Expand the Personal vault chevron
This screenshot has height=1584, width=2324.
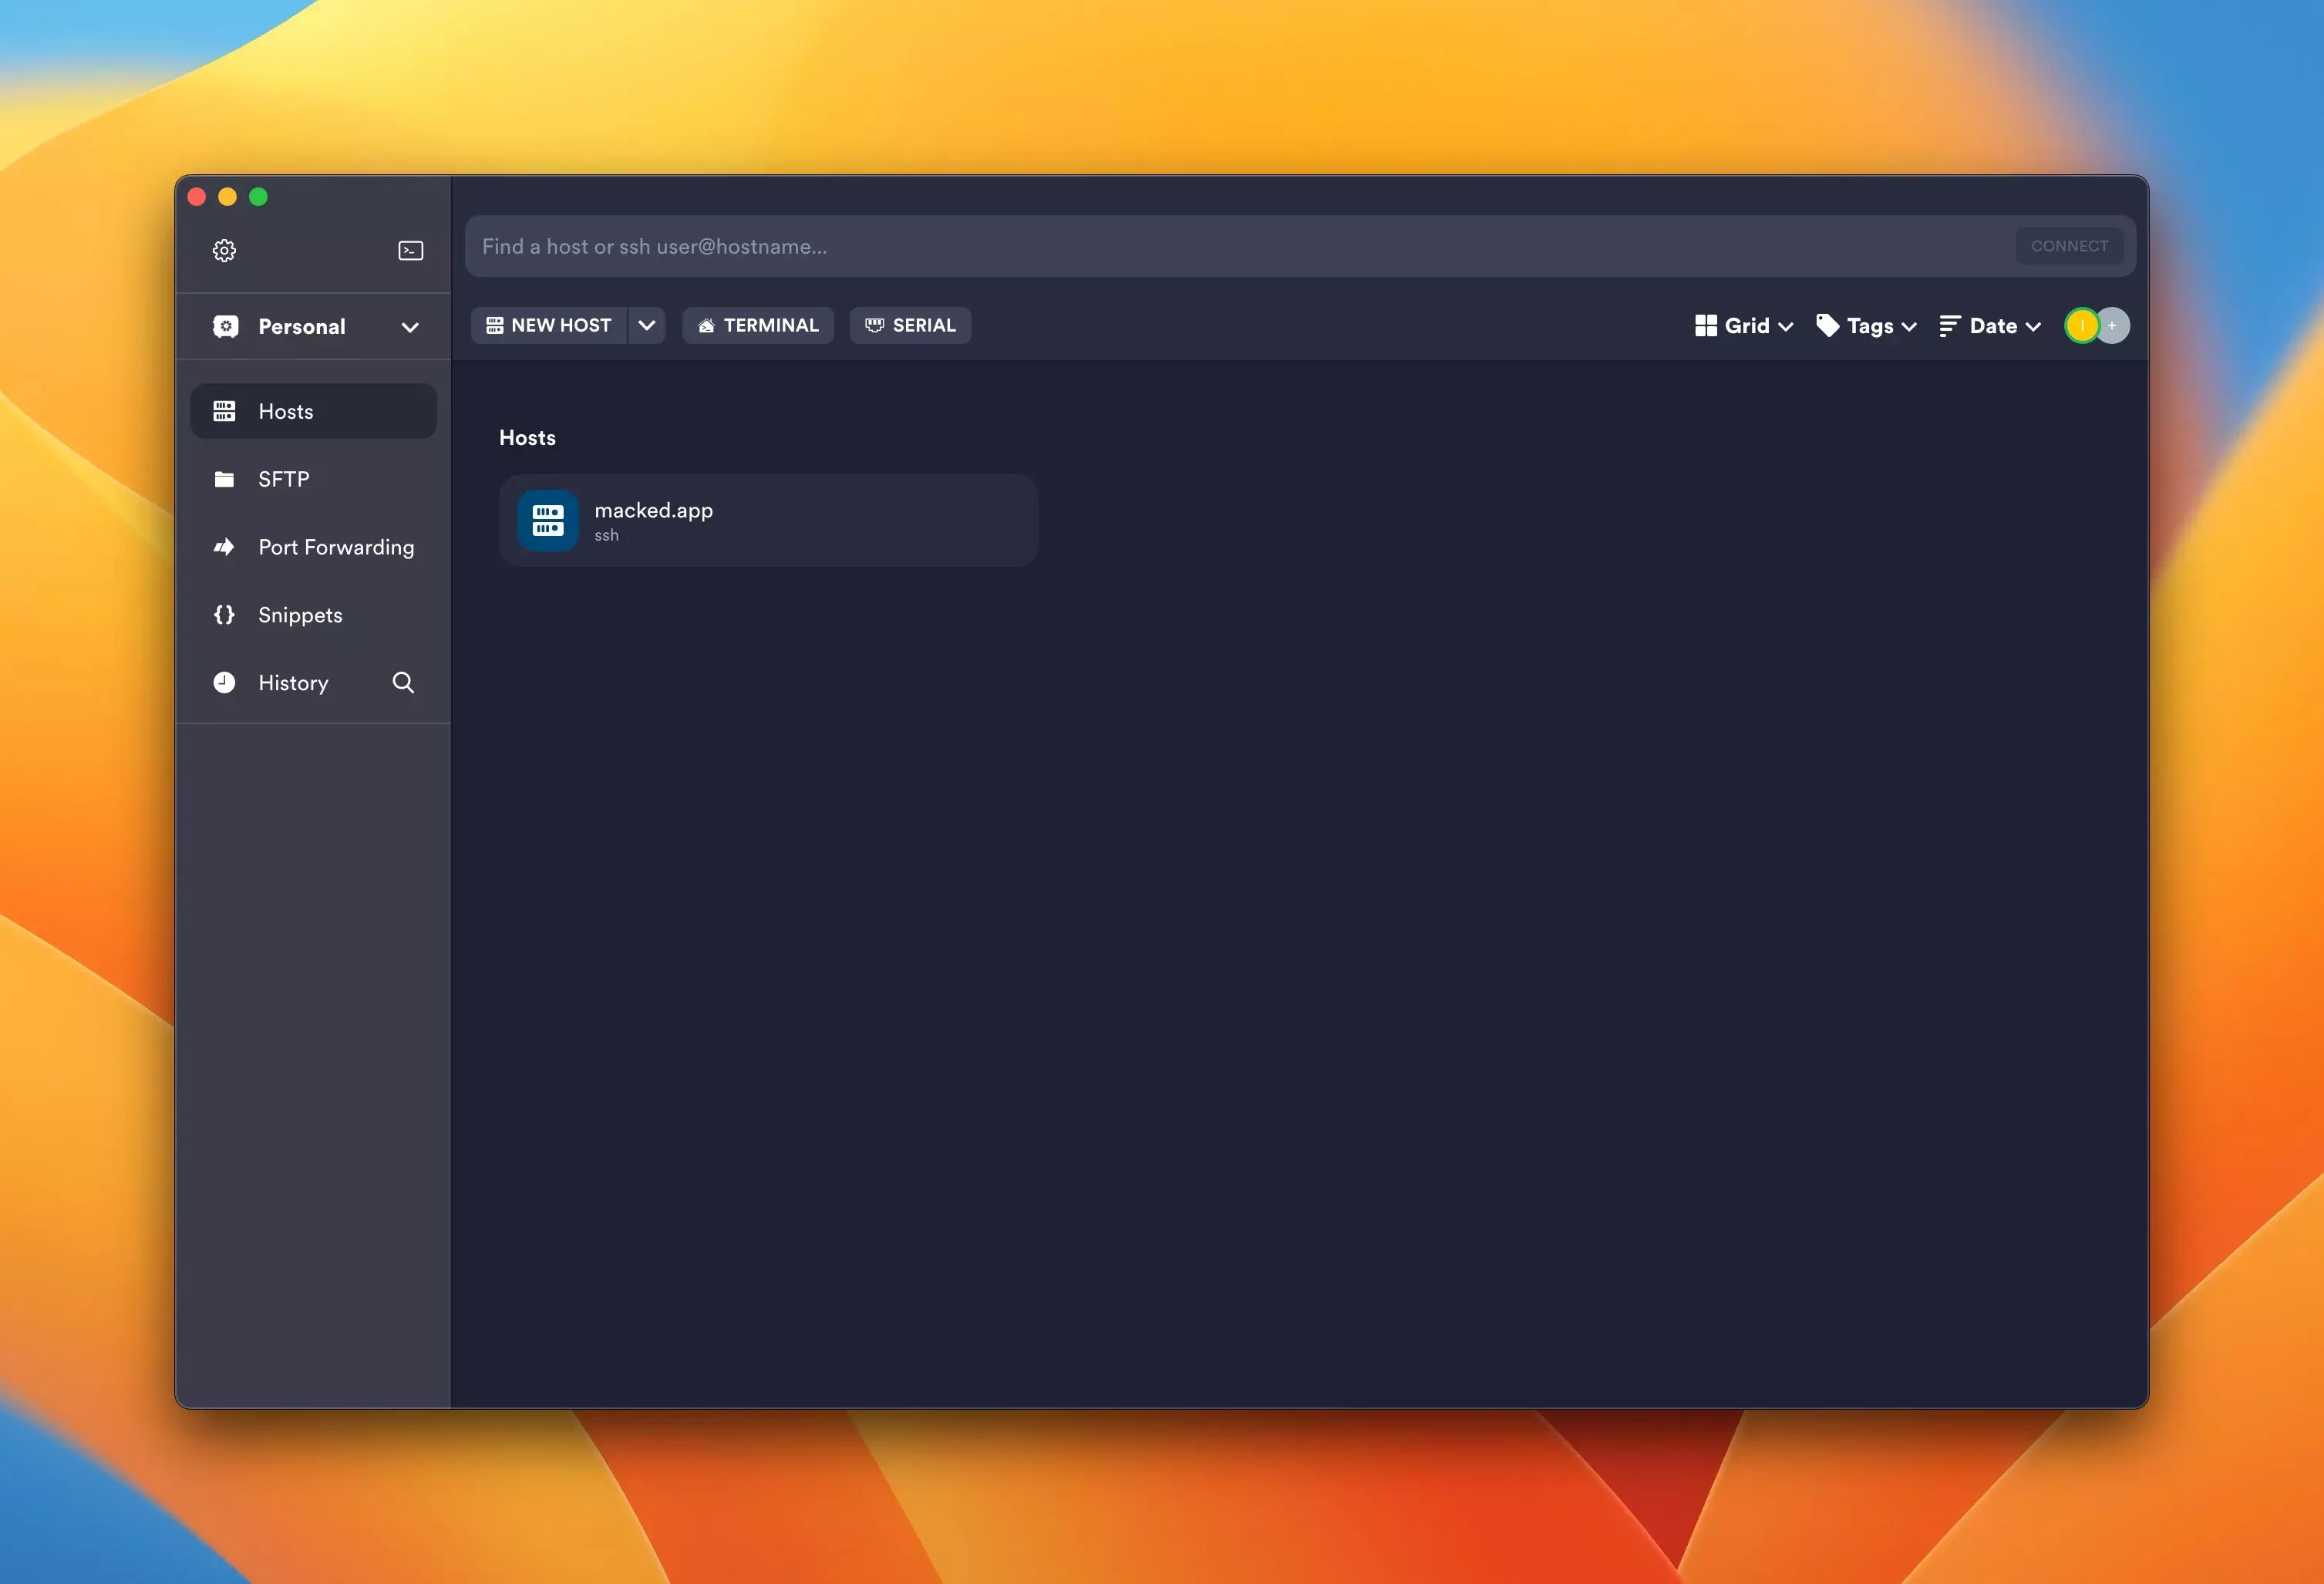click(410, 327)
